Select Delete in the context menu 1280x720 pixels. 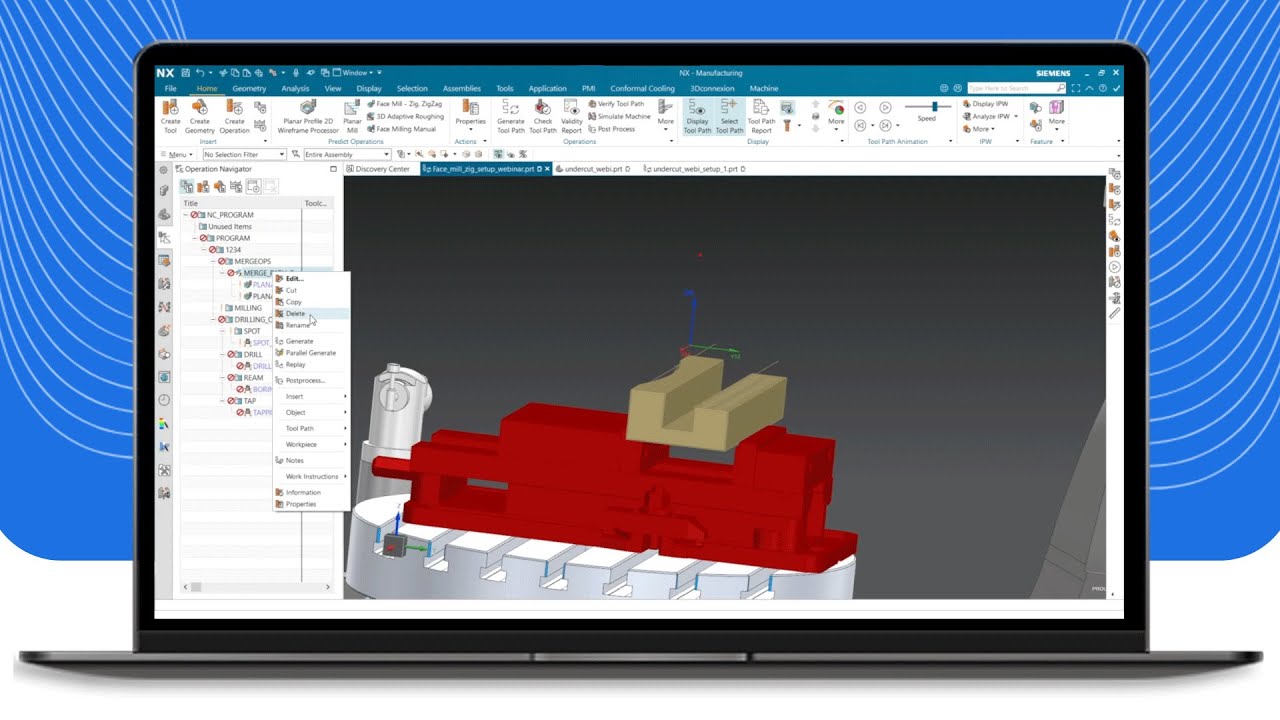point(312,314)
